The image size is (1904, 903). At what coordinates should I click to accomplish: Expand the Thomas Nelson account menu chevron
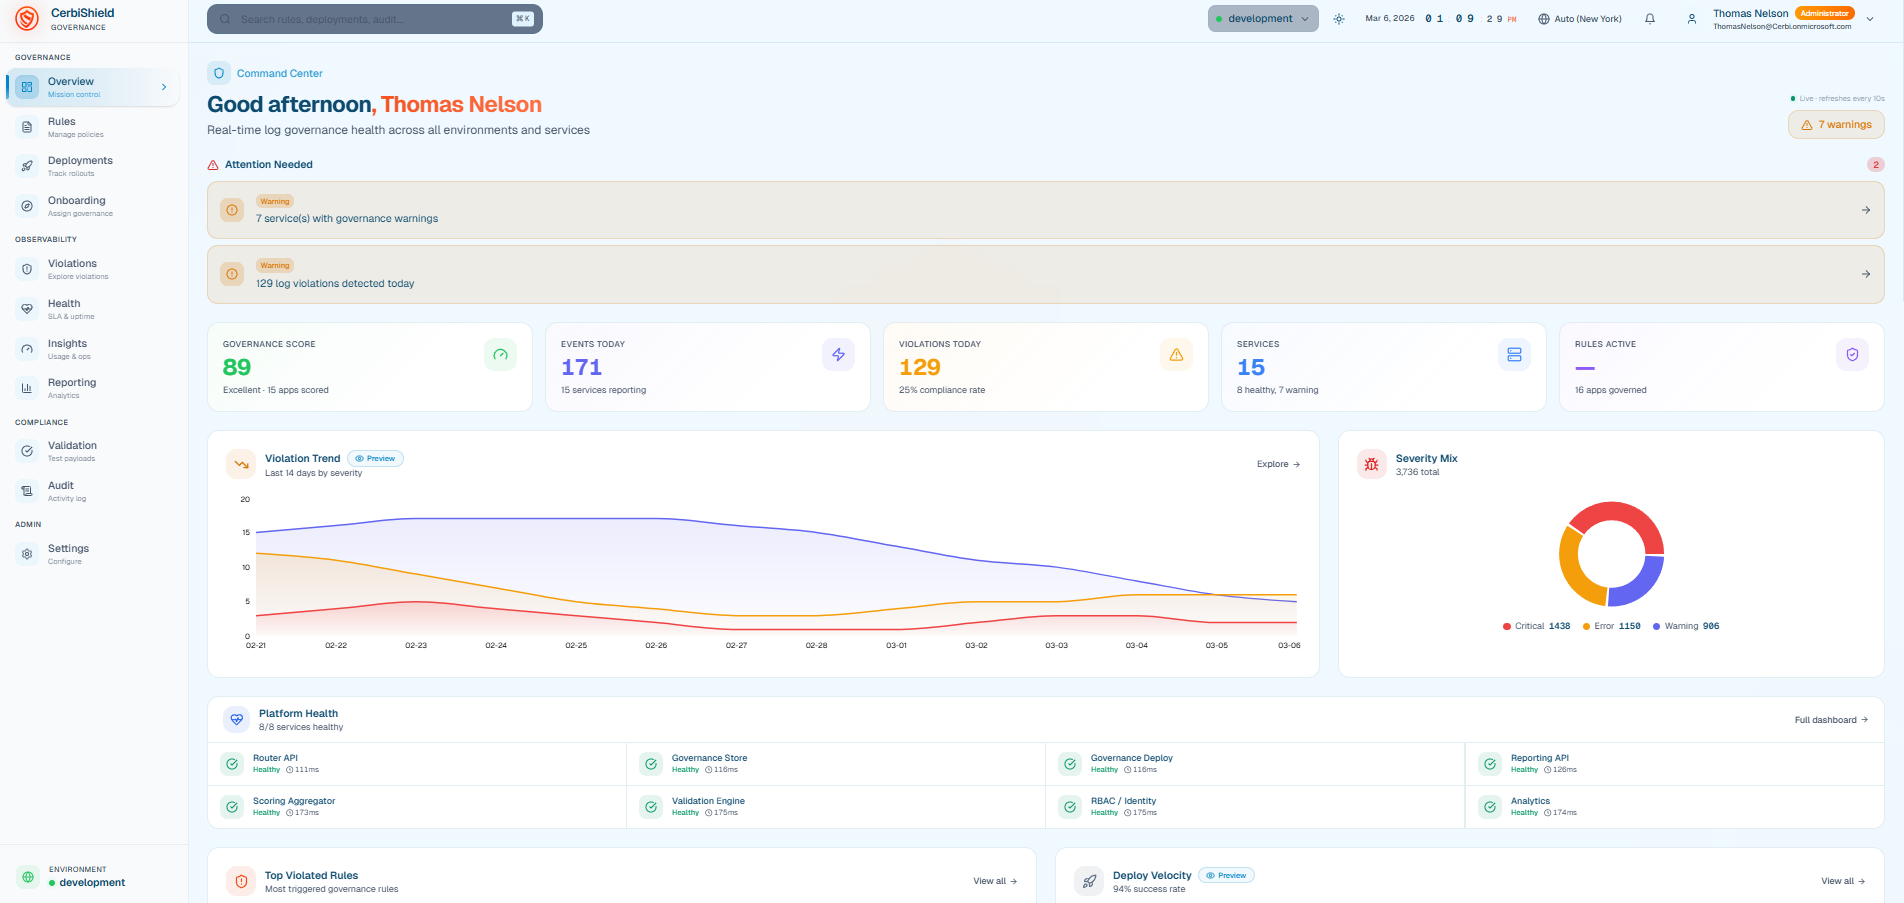click(1870, 19)
